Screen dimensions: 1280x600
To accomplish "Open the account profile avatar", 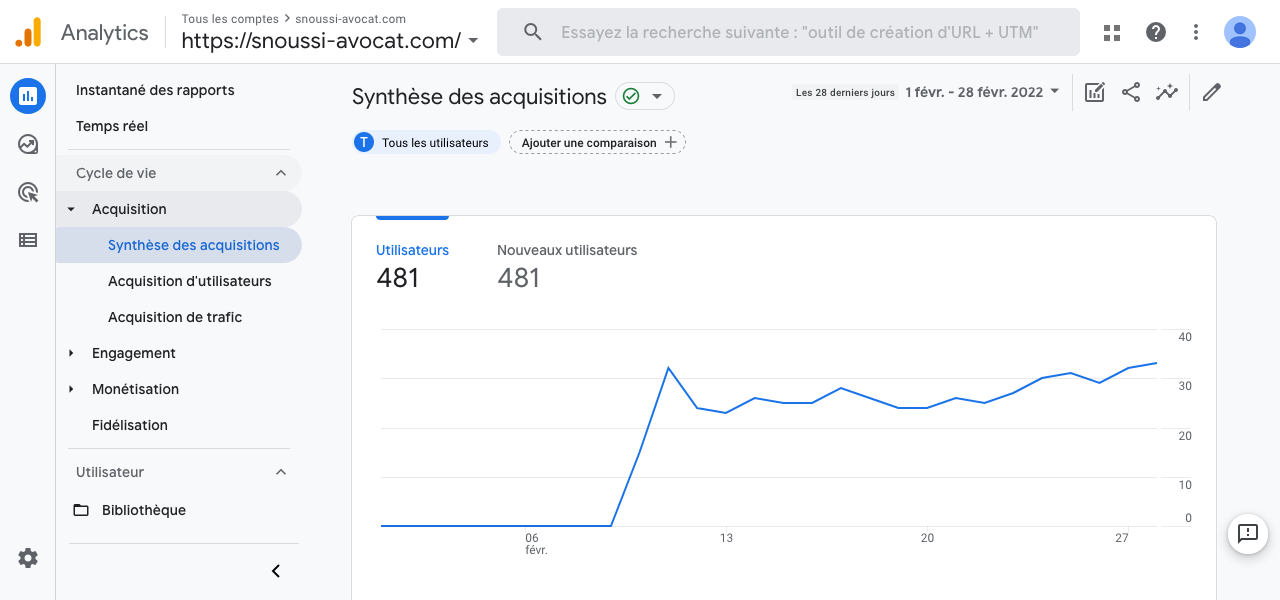I will point(1239,32).
